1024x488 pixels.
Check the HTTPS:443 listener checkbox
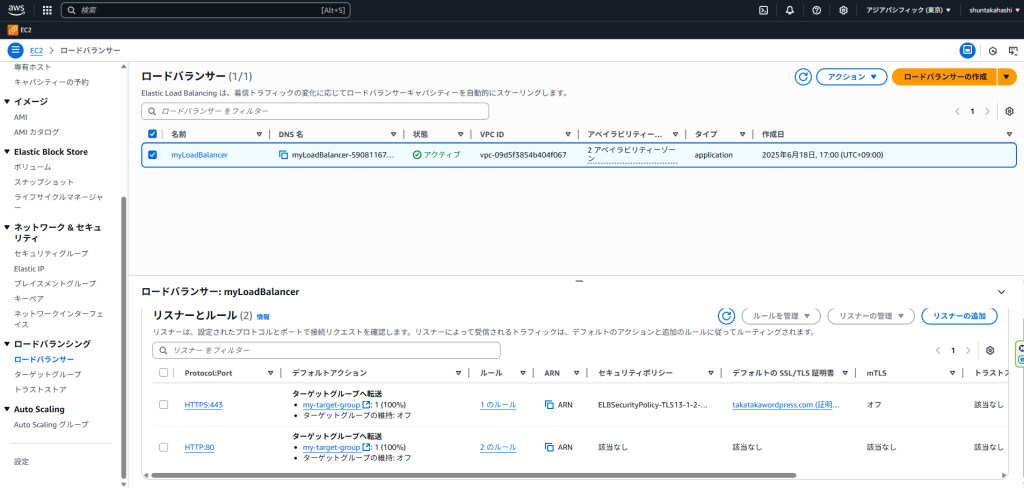click(x=163, y=404)
